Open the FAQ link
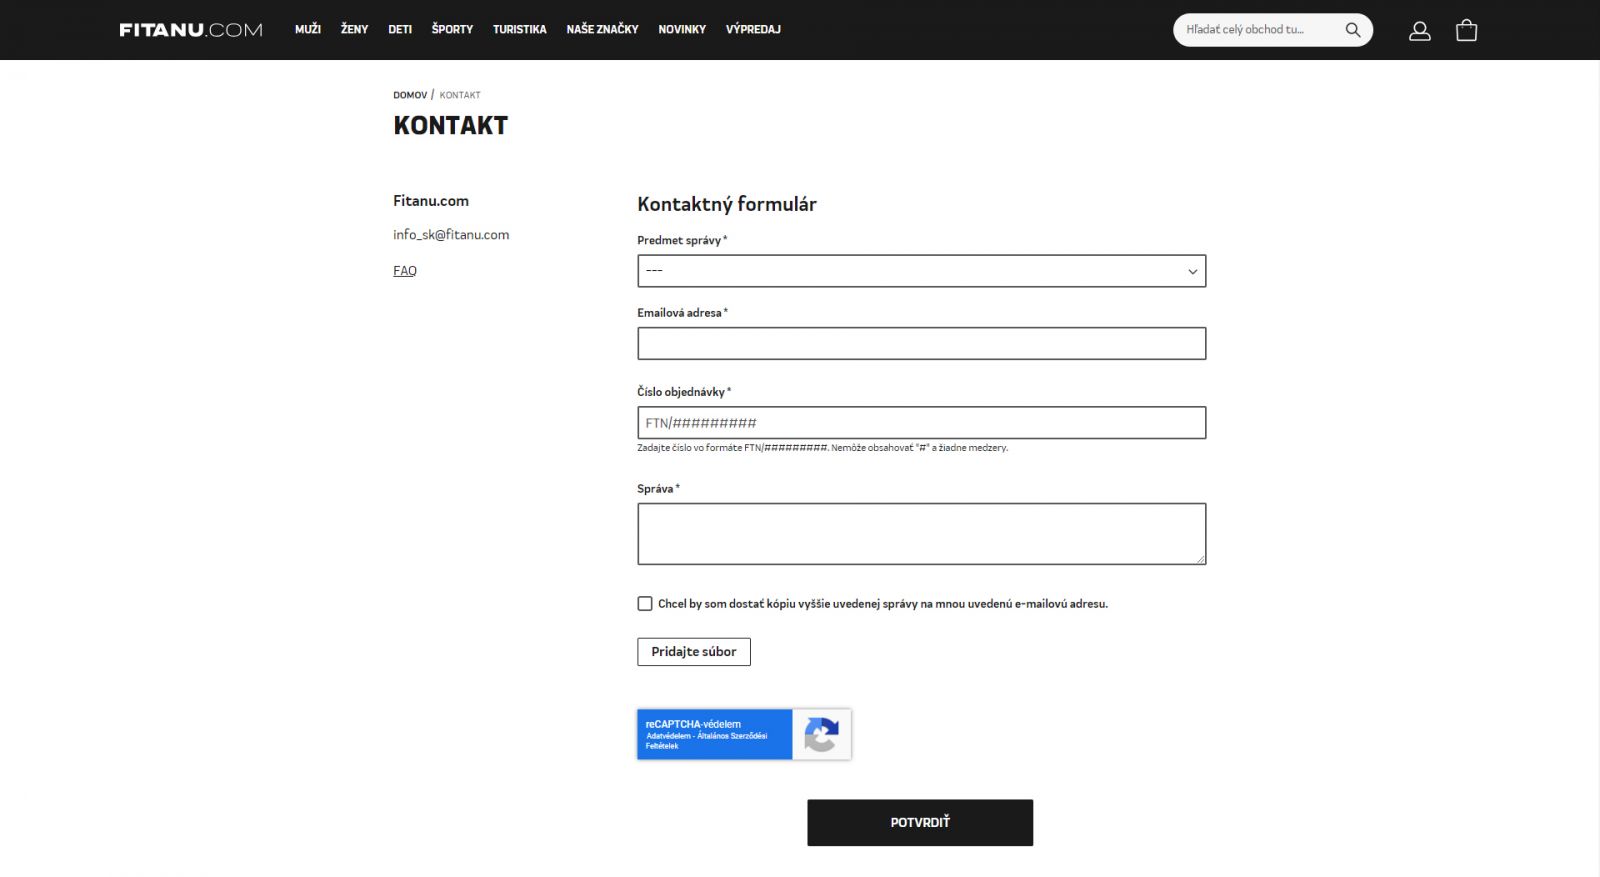Screen dimensions: 1600x877 [405, 271]
